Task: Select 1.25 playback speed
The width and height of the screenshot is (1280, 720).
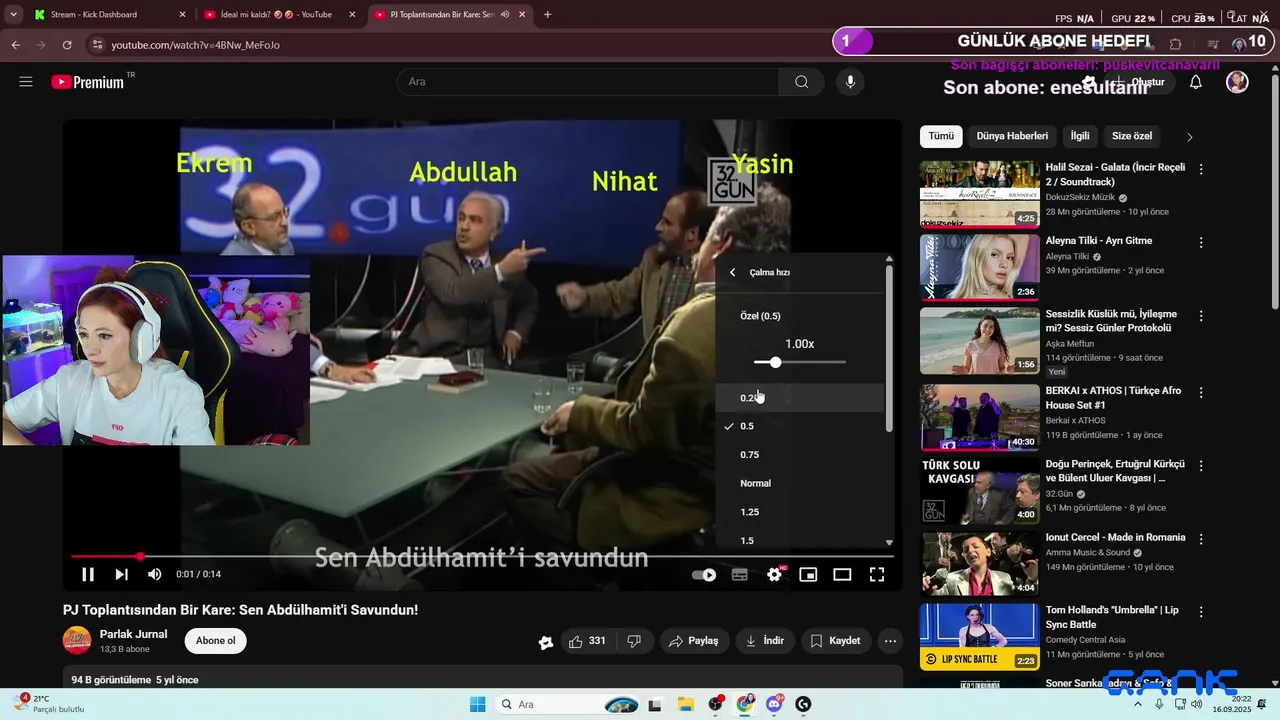Action: 799,512
